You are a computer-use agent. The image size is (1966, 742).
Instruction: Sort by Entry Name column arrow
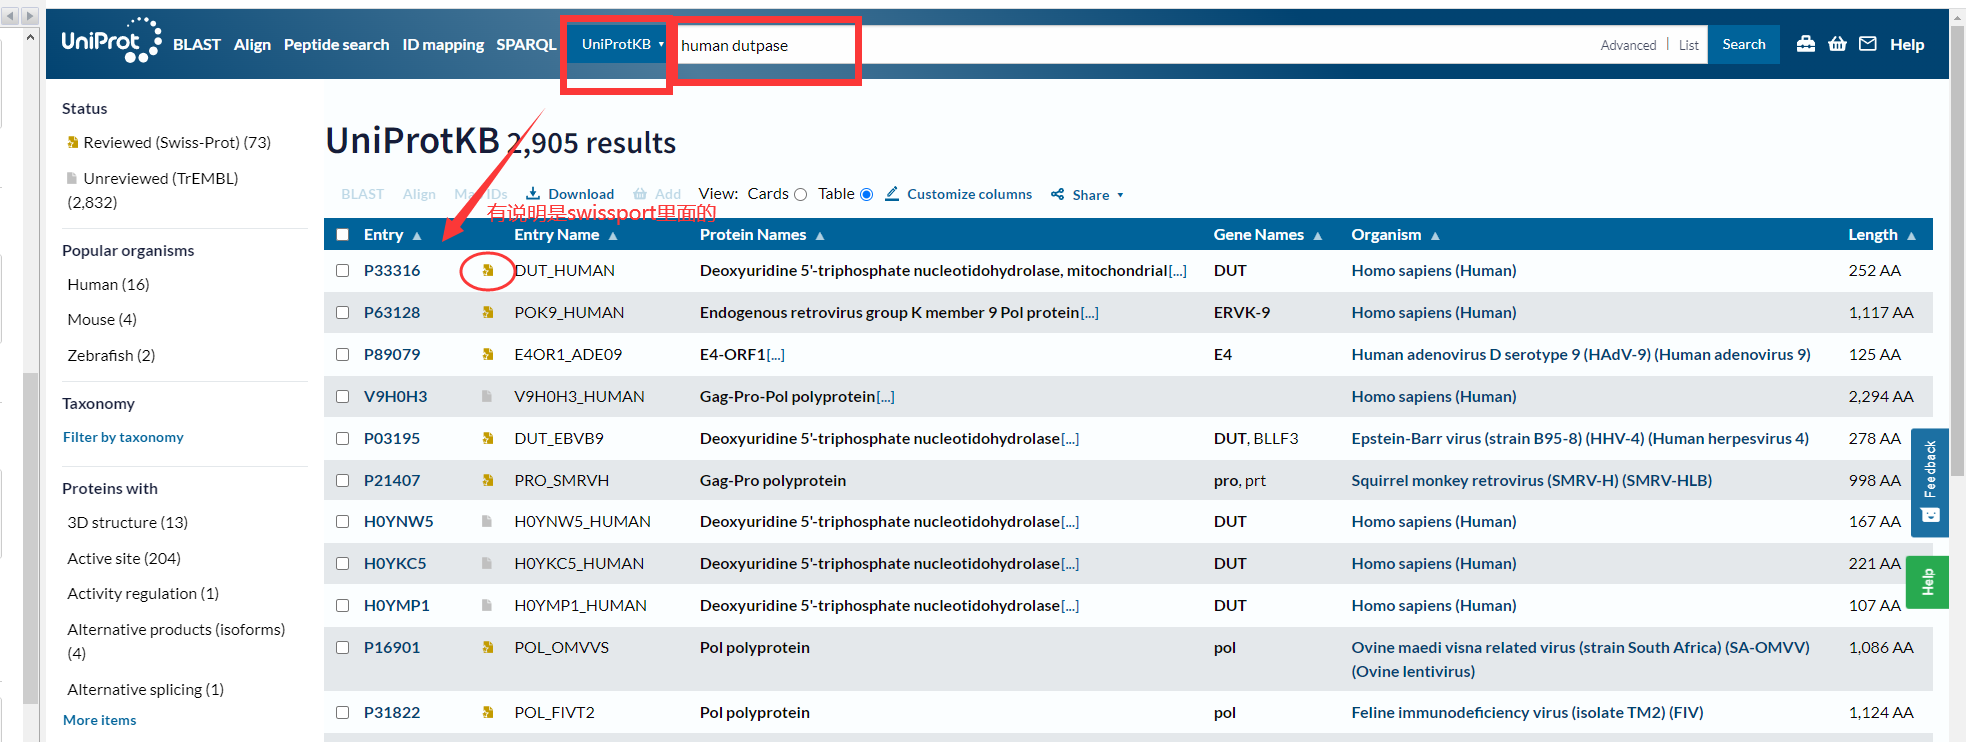[x=613, y=236]
